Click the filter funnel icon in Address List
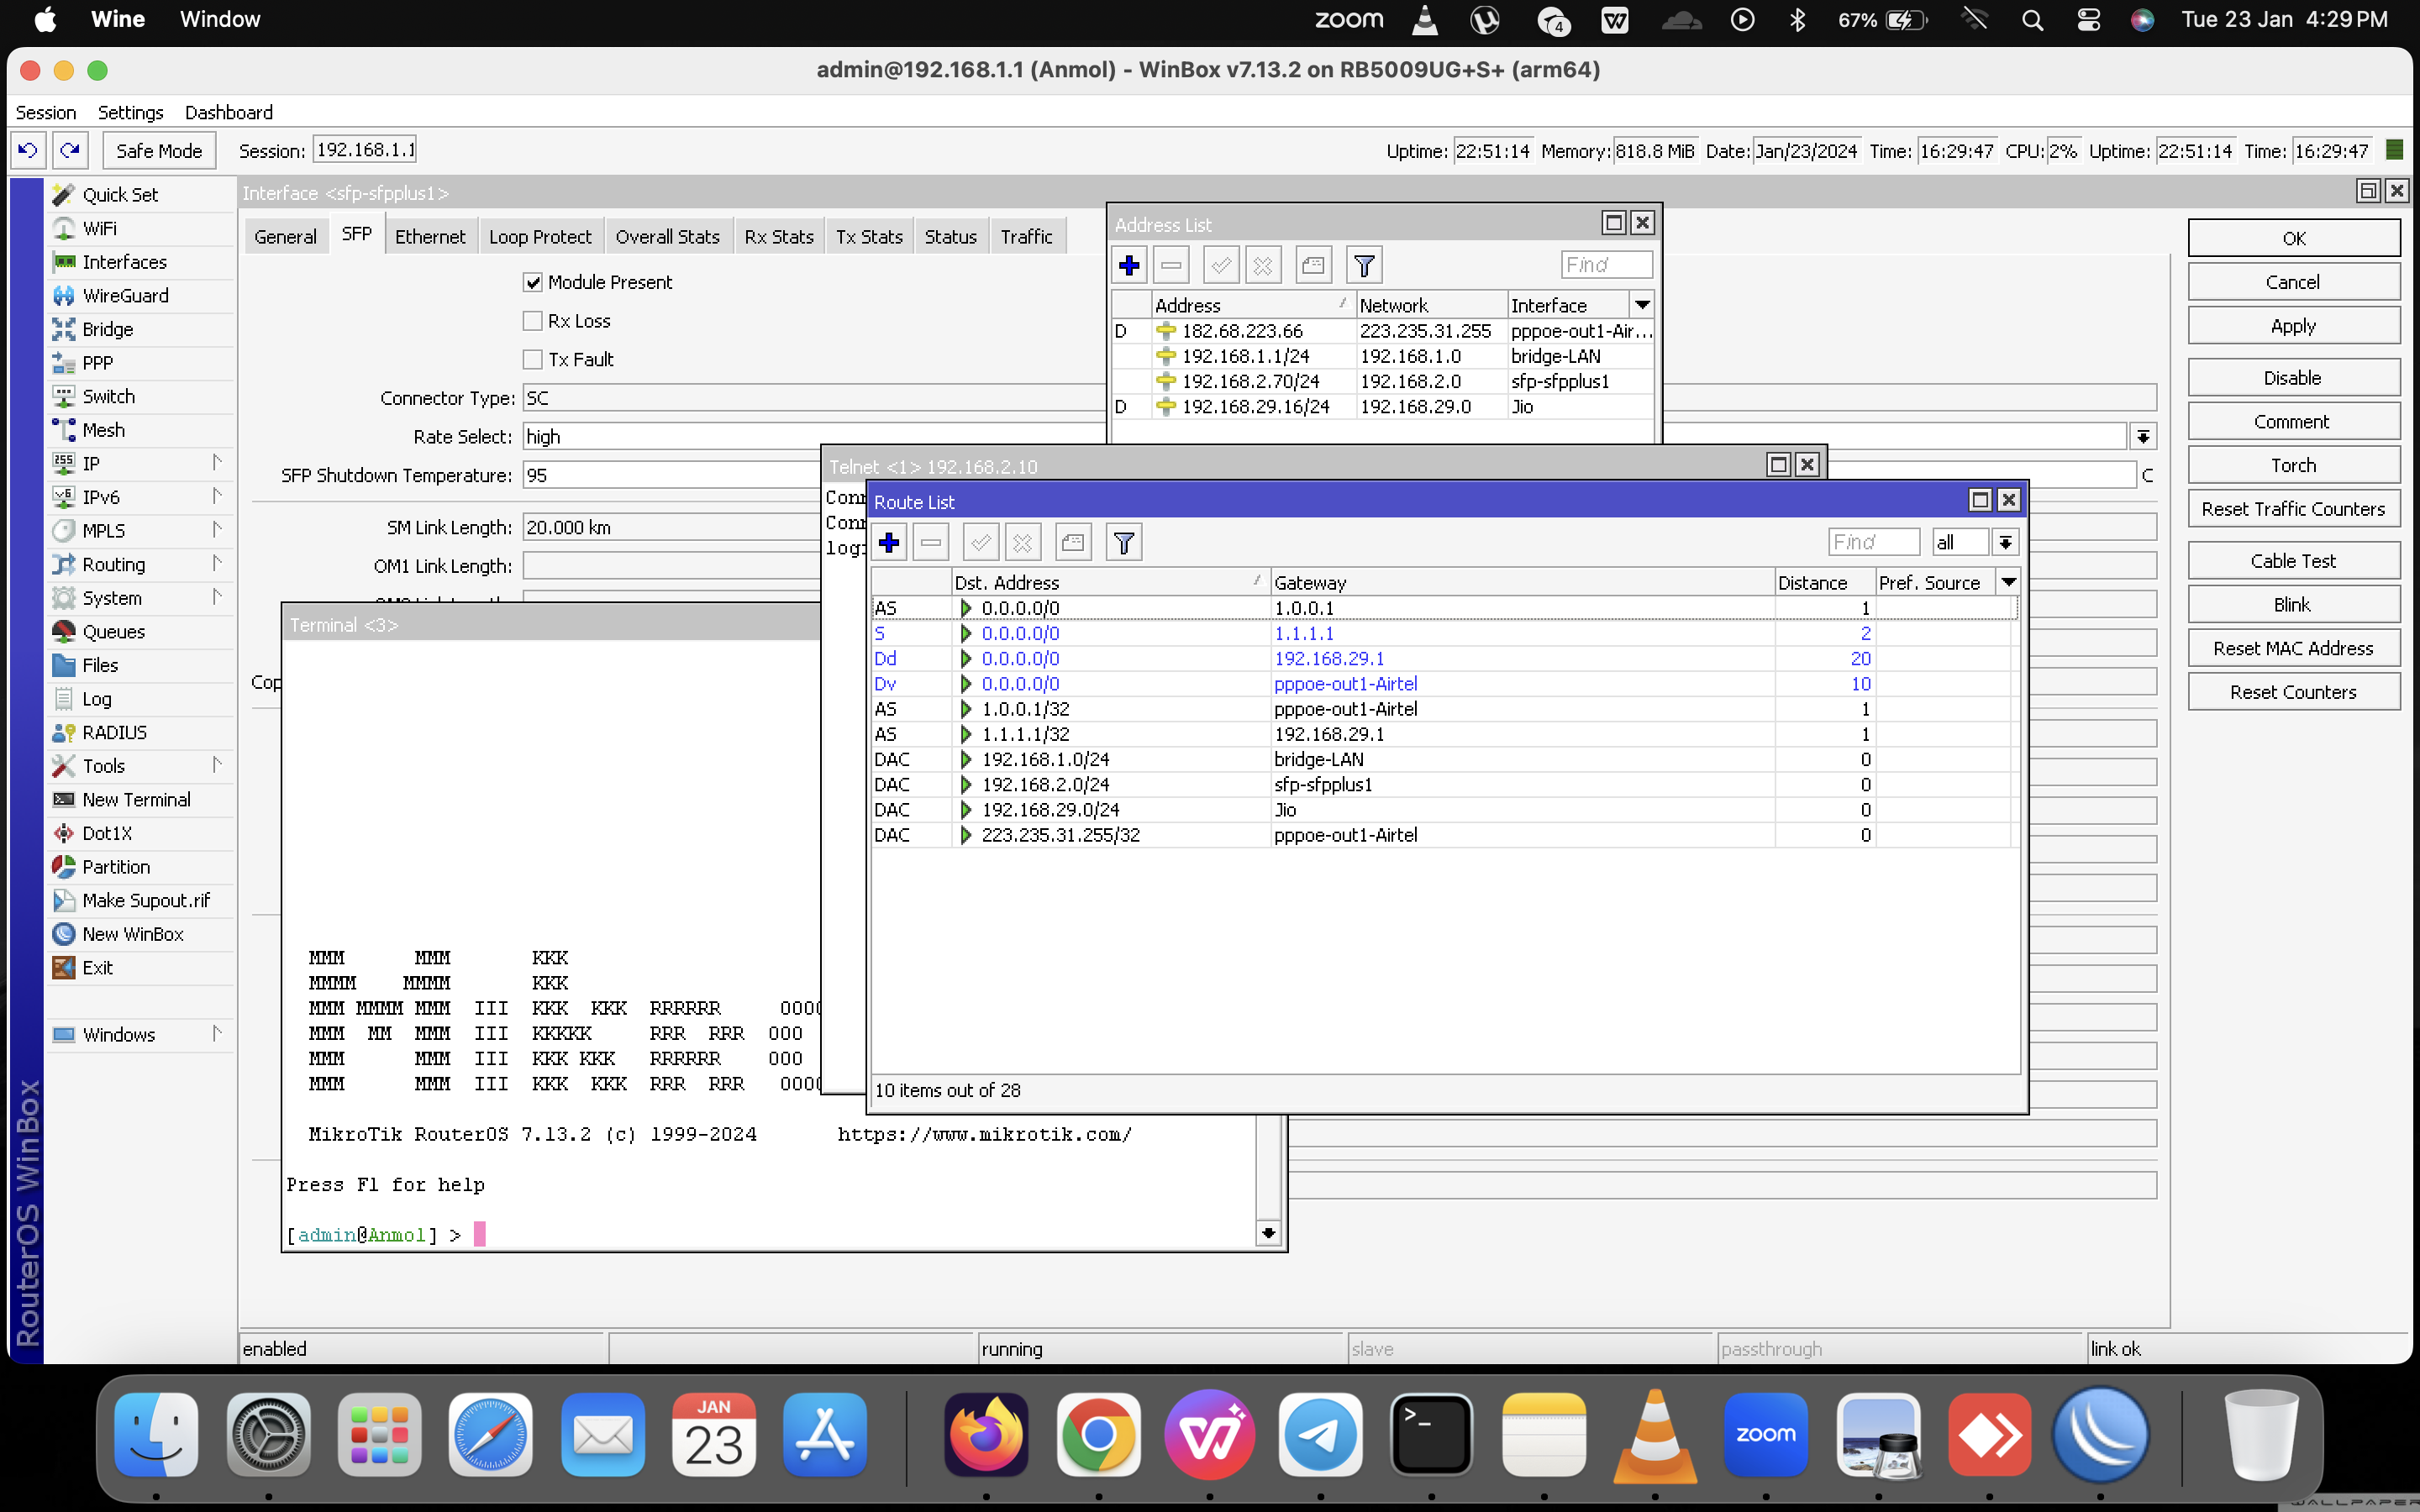Screen dimensions: 2420x1512 1363,266
